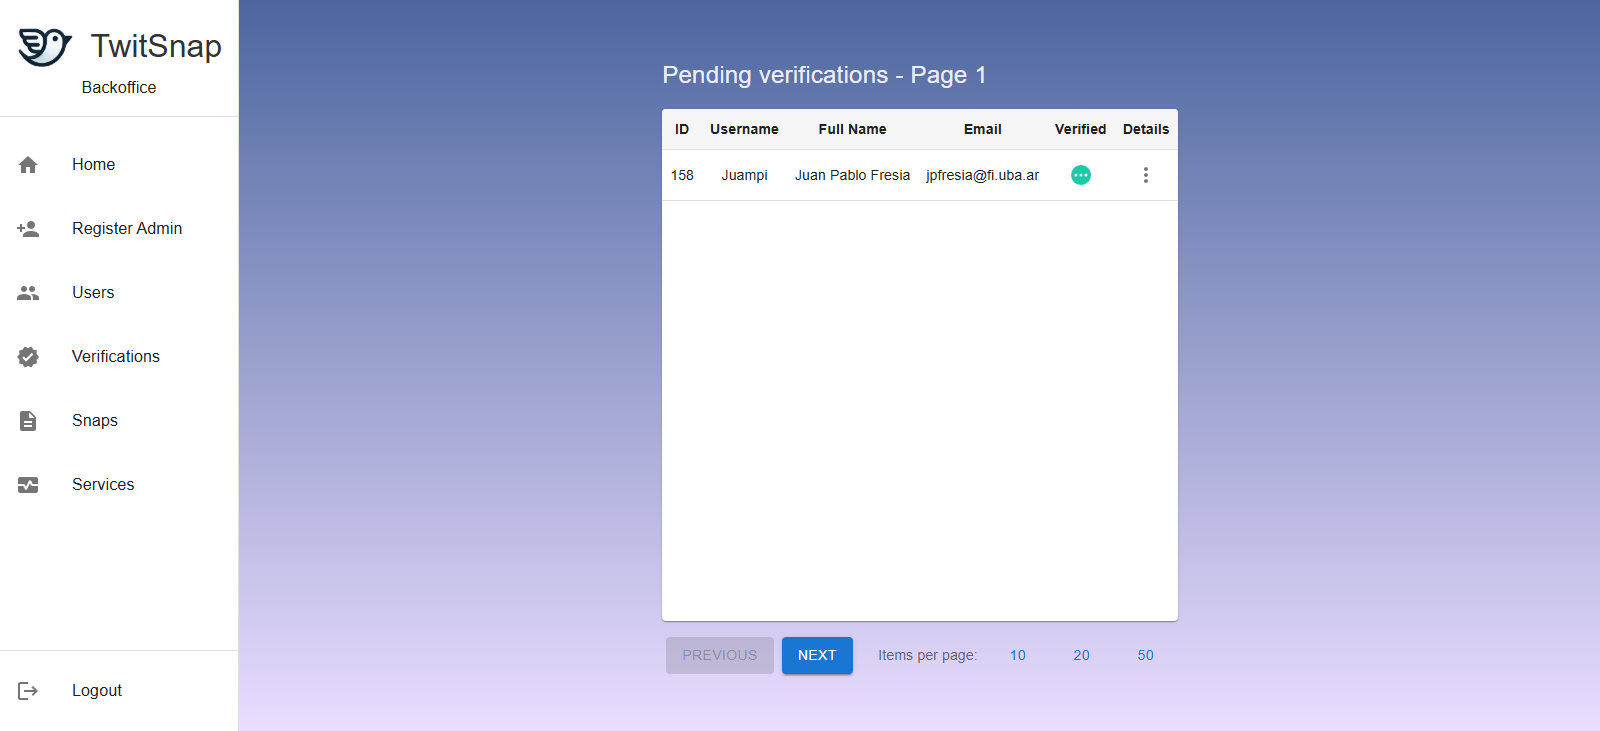Navigate to Snaps section
The height and width of the screenshot is (731, 1600).
point(95,421)
